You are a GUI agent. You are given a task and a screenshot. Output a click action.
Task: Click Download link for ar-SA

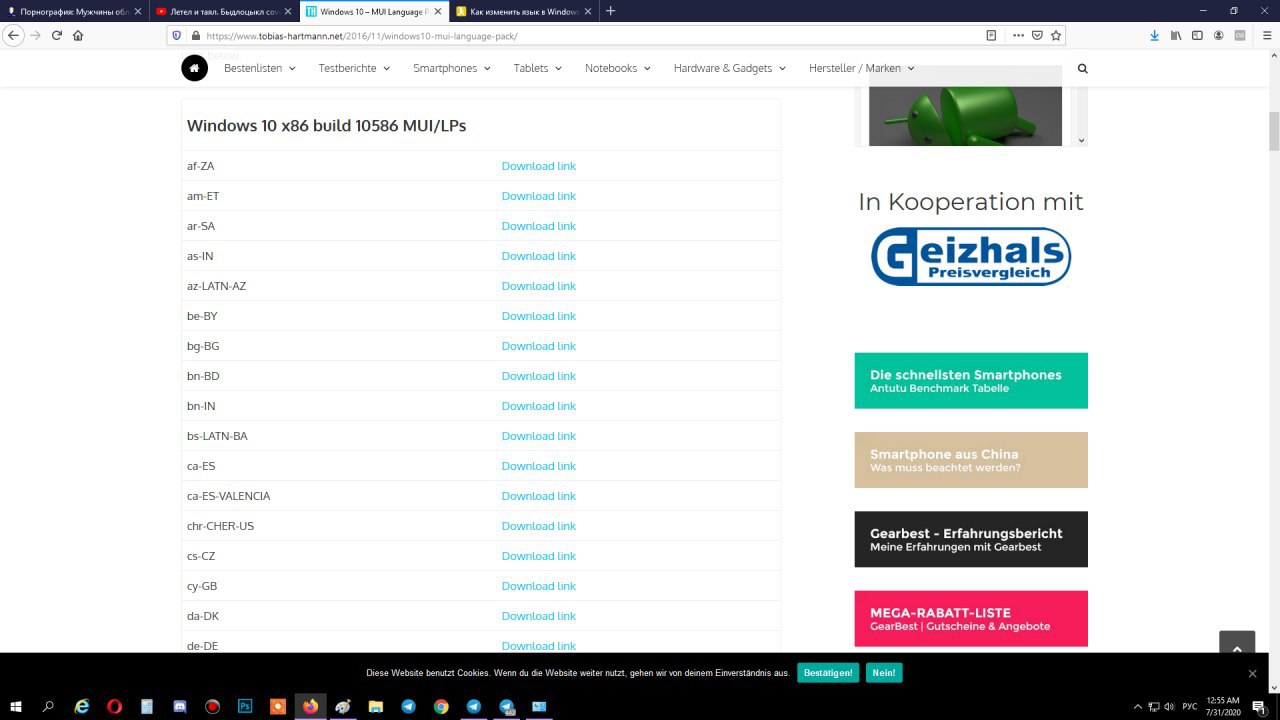point(538,226)
